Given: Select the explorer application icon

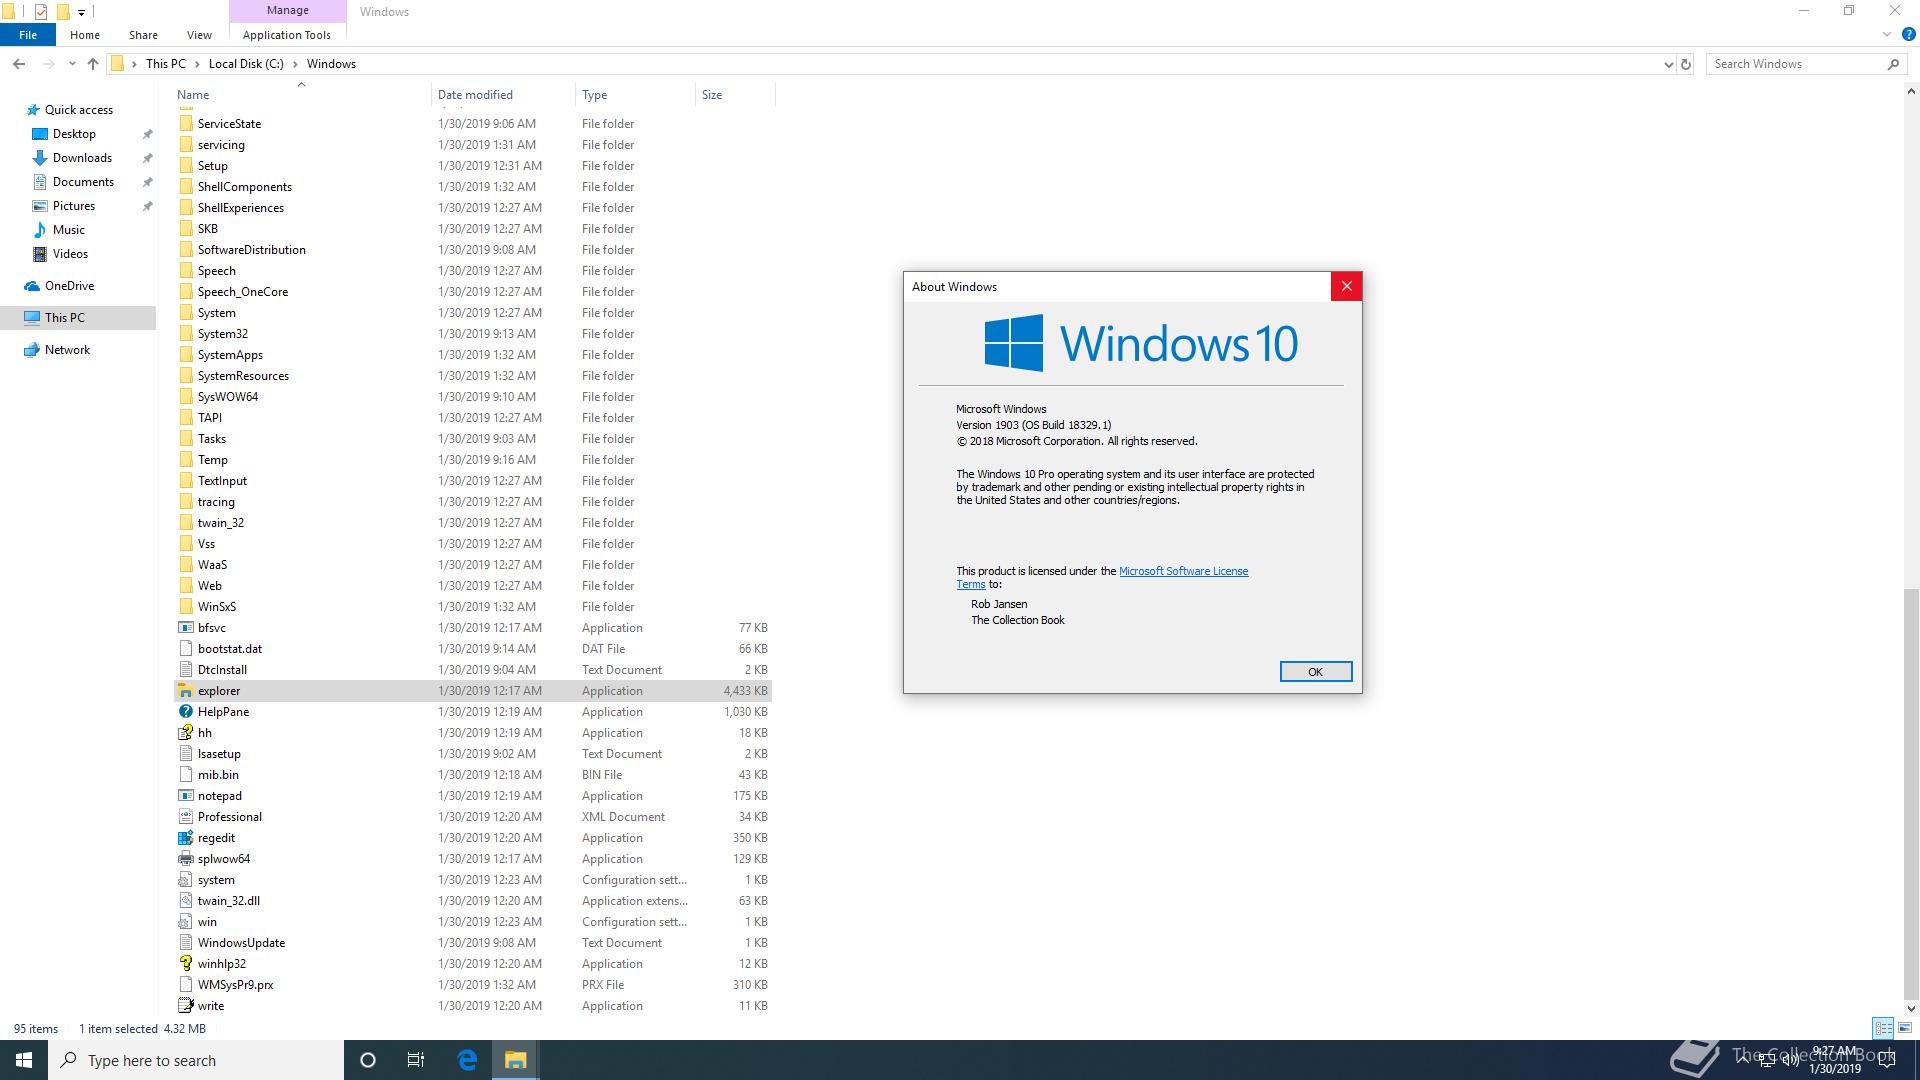Looking at the screenshot, I should point(186,691).
